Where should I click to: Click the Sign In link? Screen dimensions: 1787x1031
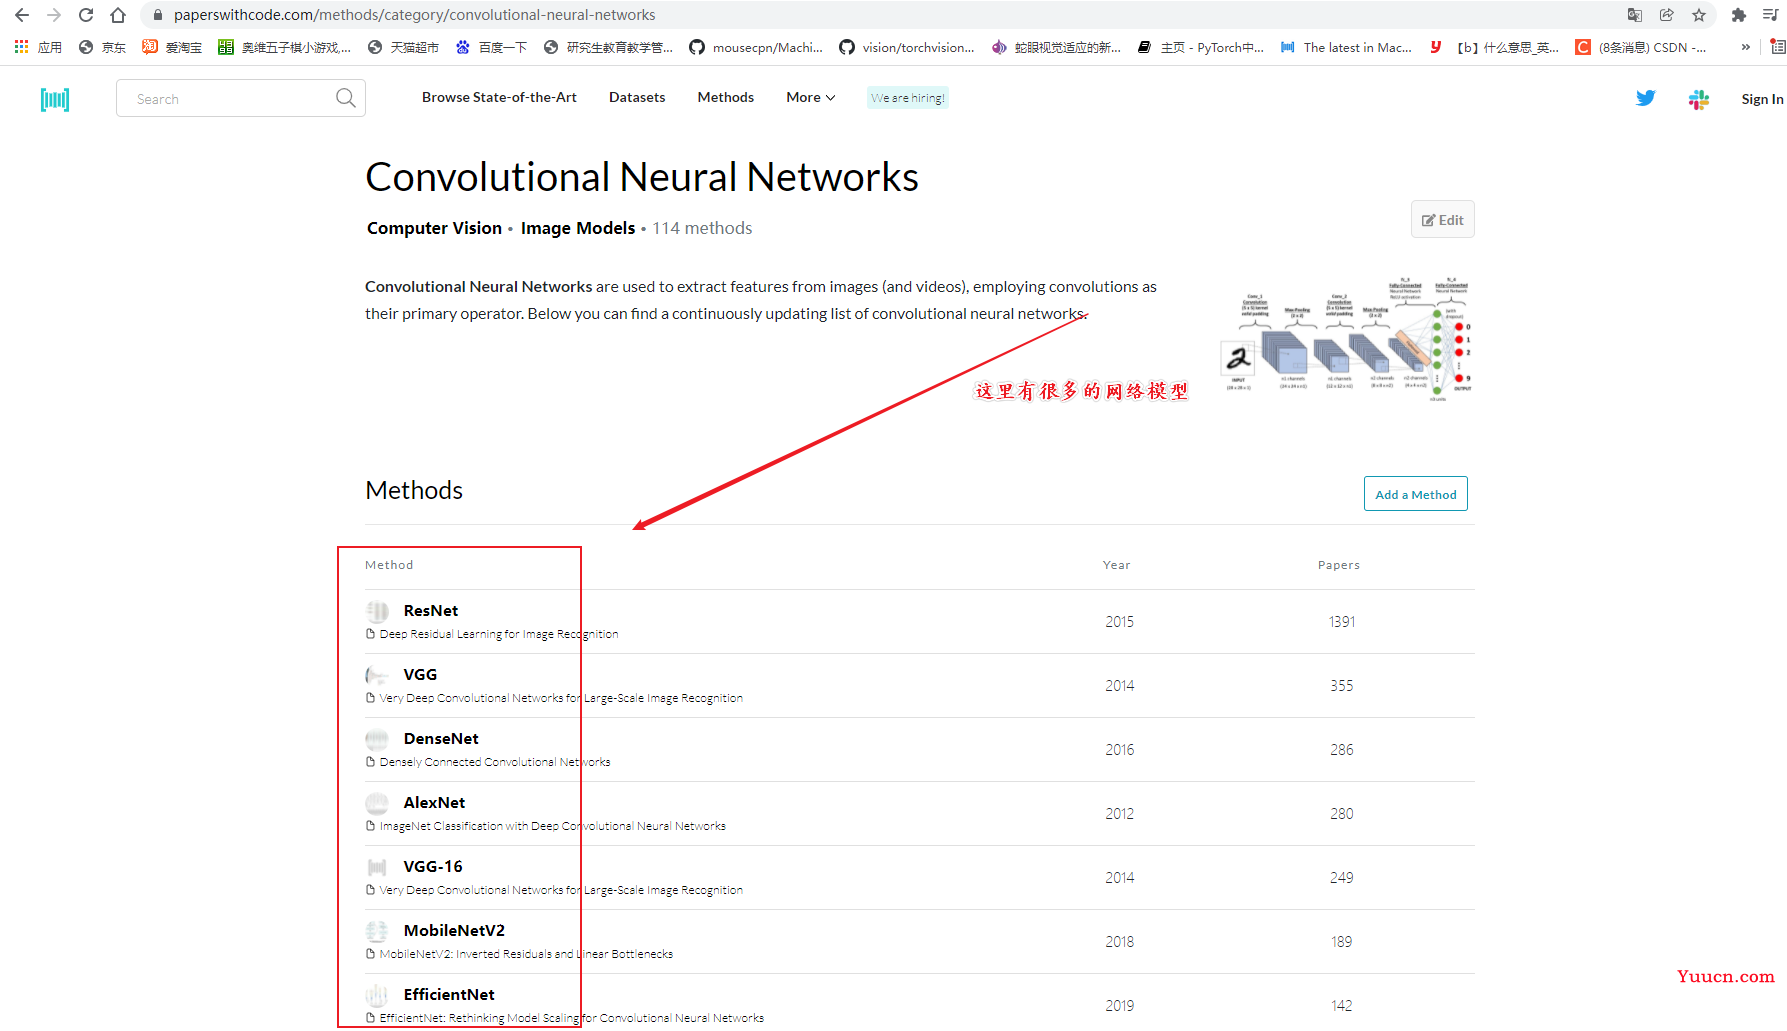1762,99
